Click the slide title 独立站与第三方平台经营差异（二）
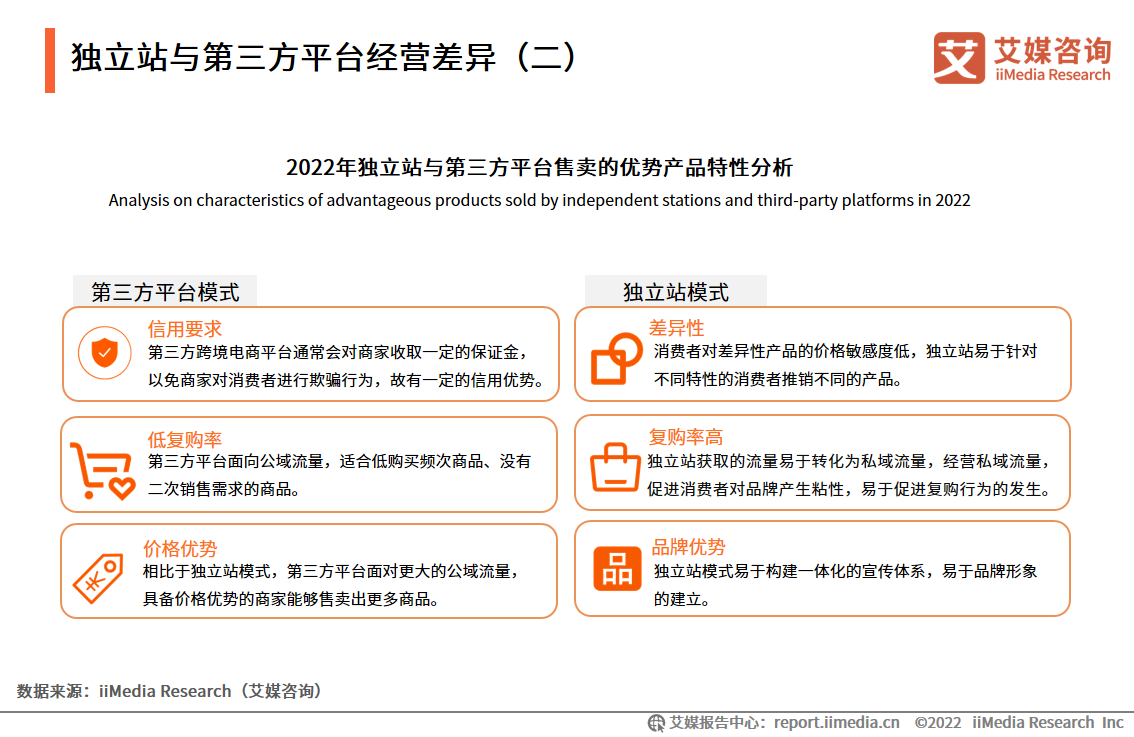Screen dimensions: 1134x737 tap(324, 57)
